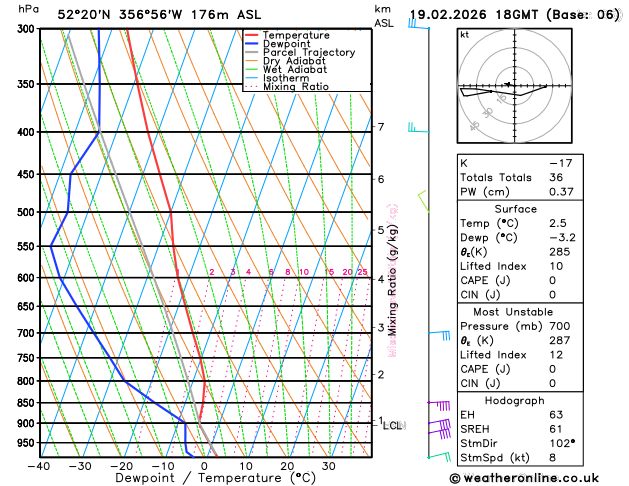
Task: Click the storm motion arrow in hodograph
Action: coord(508,84)
